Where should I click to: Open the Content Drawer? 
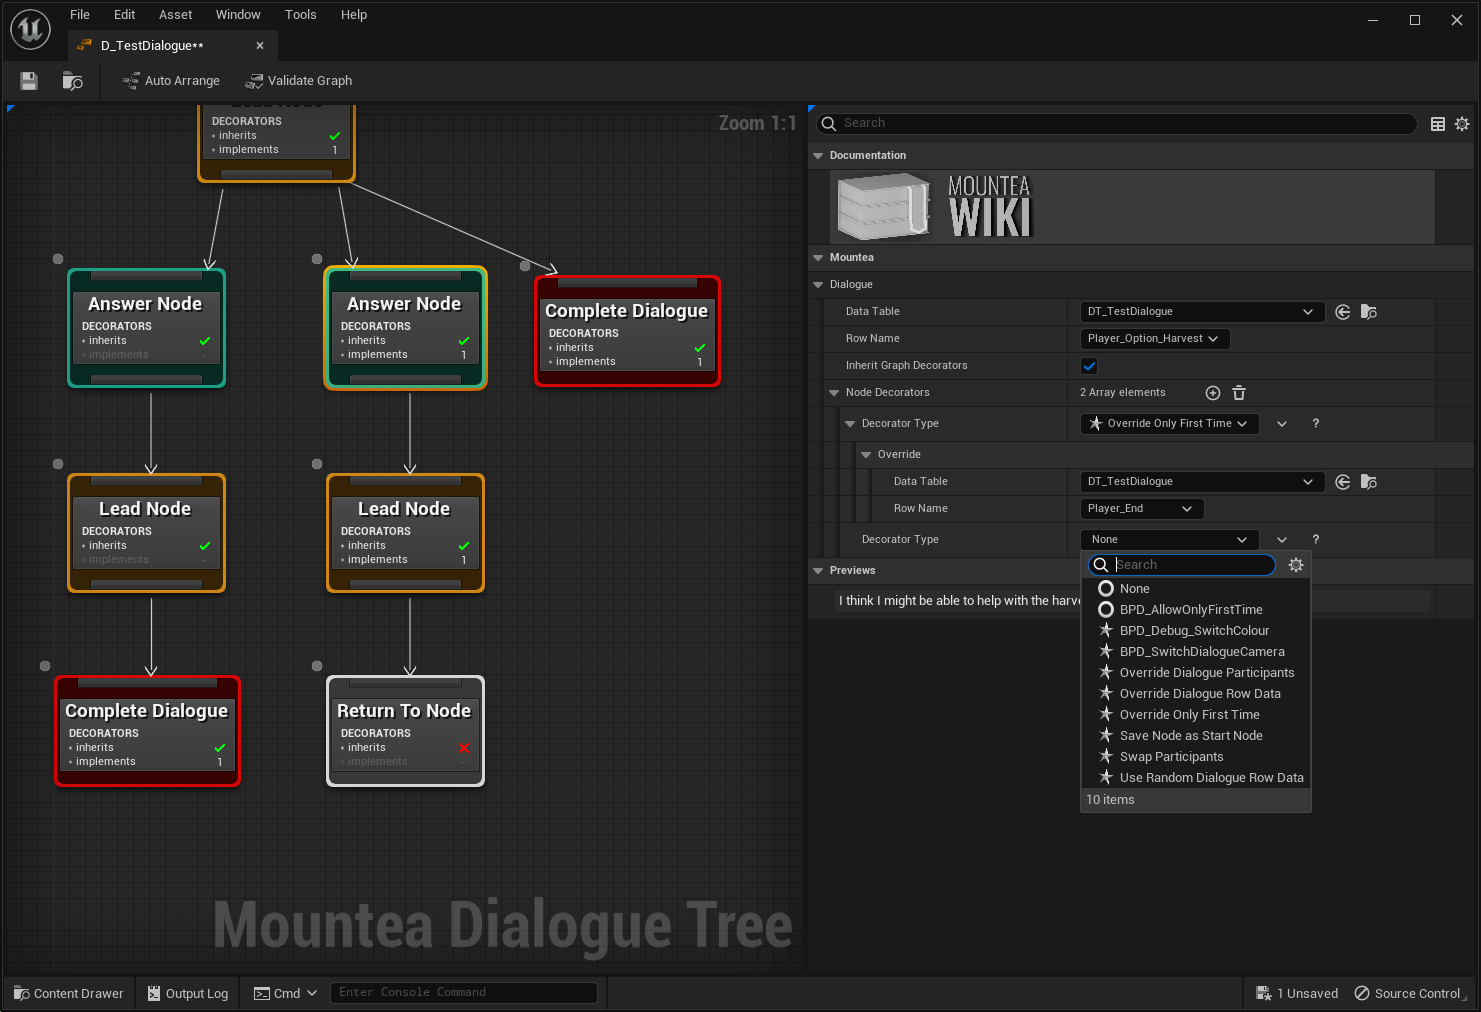click(x=69, y=993)
